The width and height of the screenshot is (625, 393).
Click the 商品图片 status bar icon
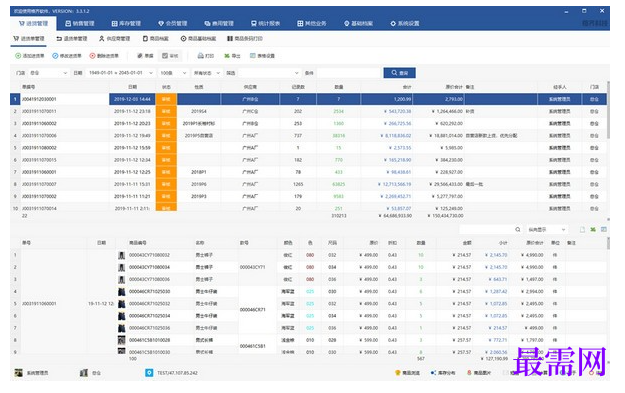click(x=469, y=373)
